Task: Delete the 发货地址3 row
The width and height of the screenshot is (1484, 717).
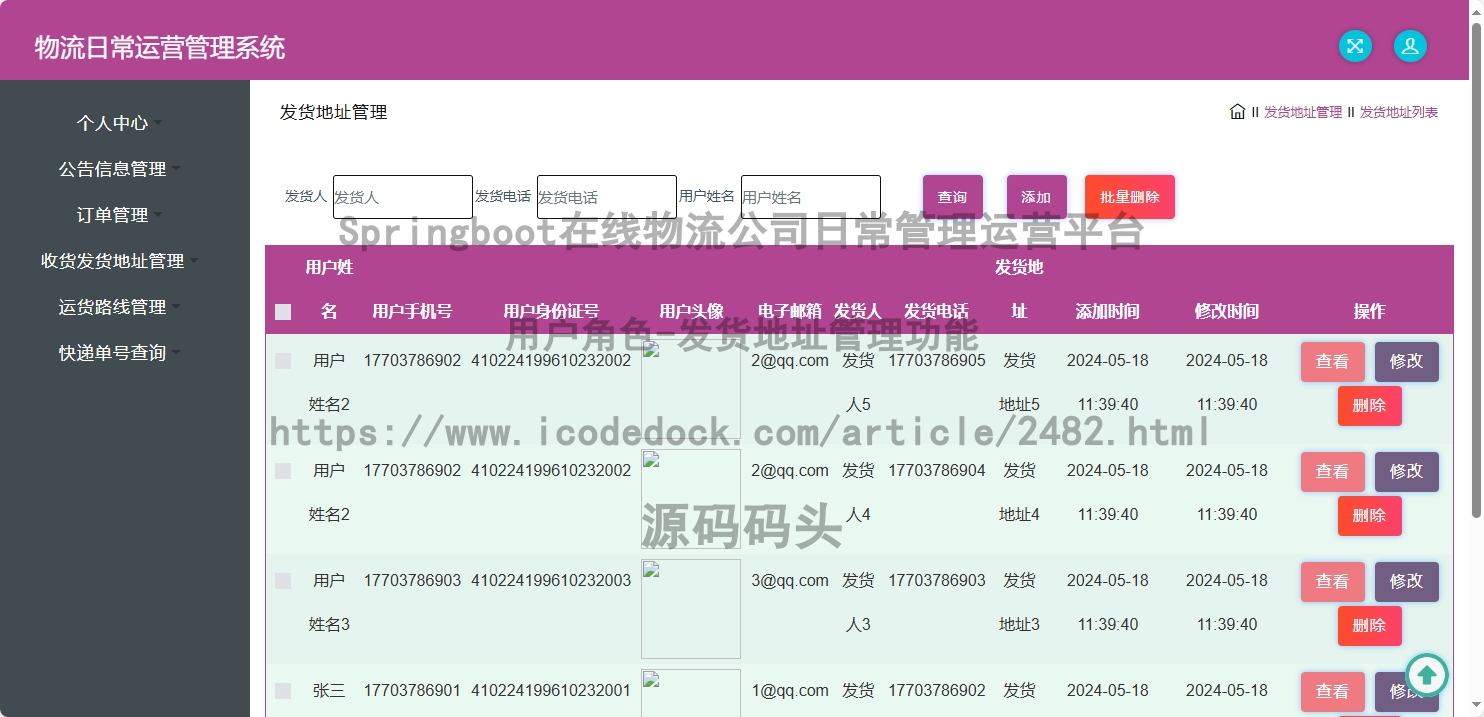Action: click(x=1370, y=626)
